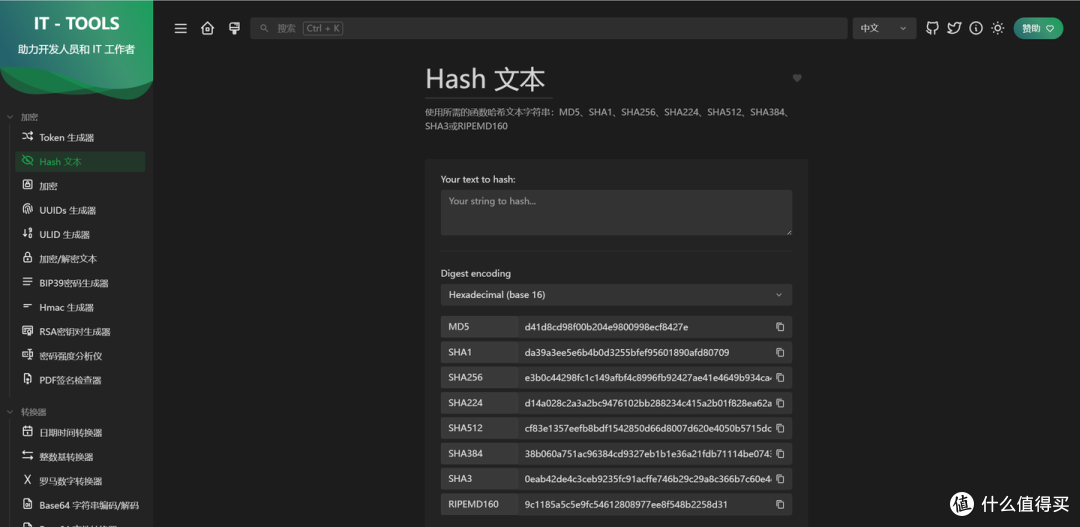The image size is (1080, 527).
Task: Select Hash 文本 sidebar item
Action: coord(80,162)
